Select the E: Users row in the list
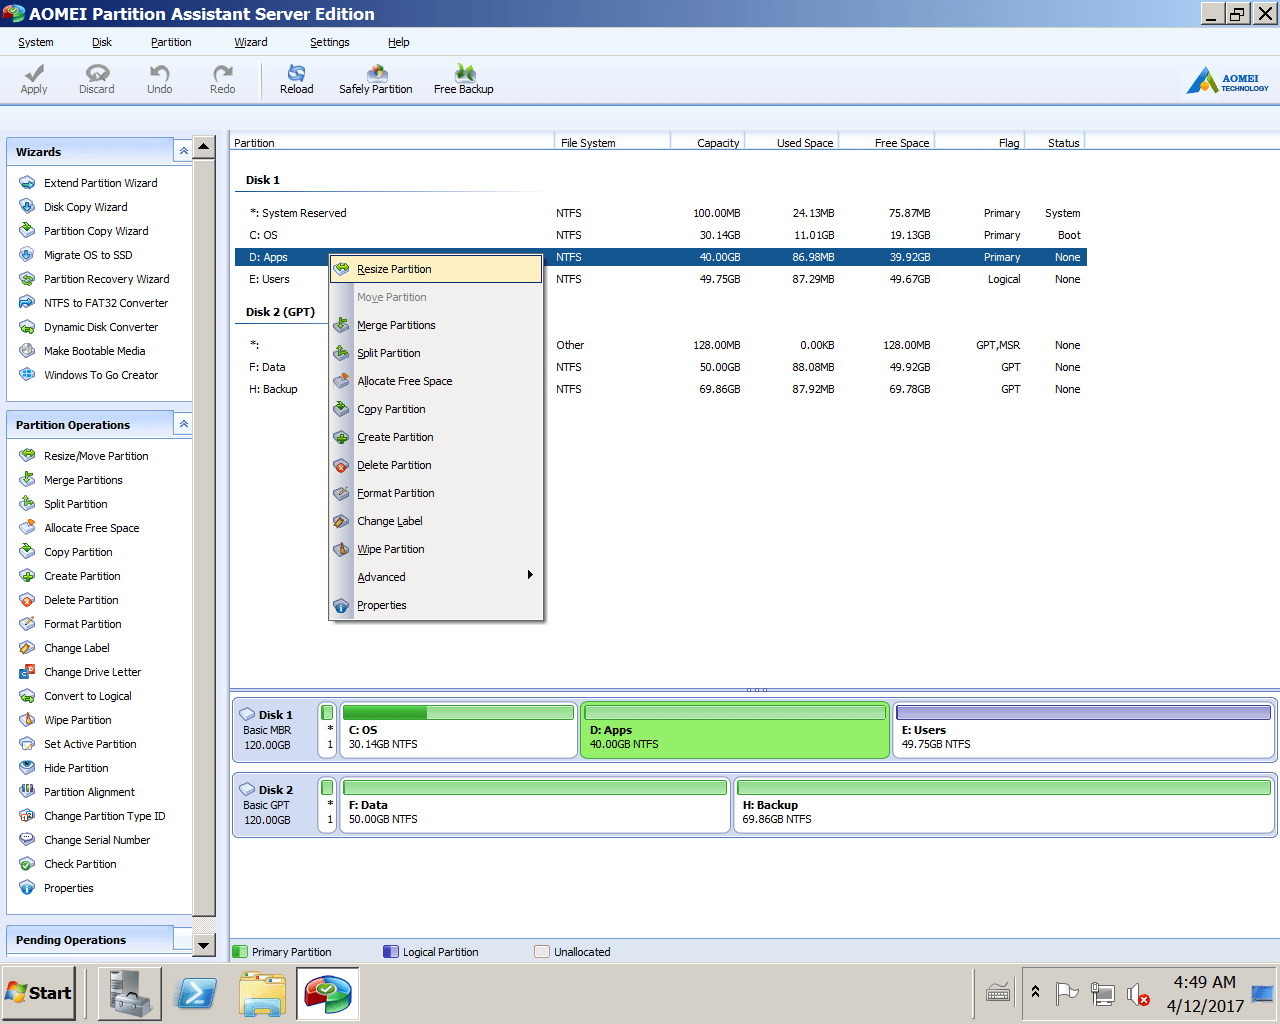Screen dimensions: 1280x1024 point(660,279)
